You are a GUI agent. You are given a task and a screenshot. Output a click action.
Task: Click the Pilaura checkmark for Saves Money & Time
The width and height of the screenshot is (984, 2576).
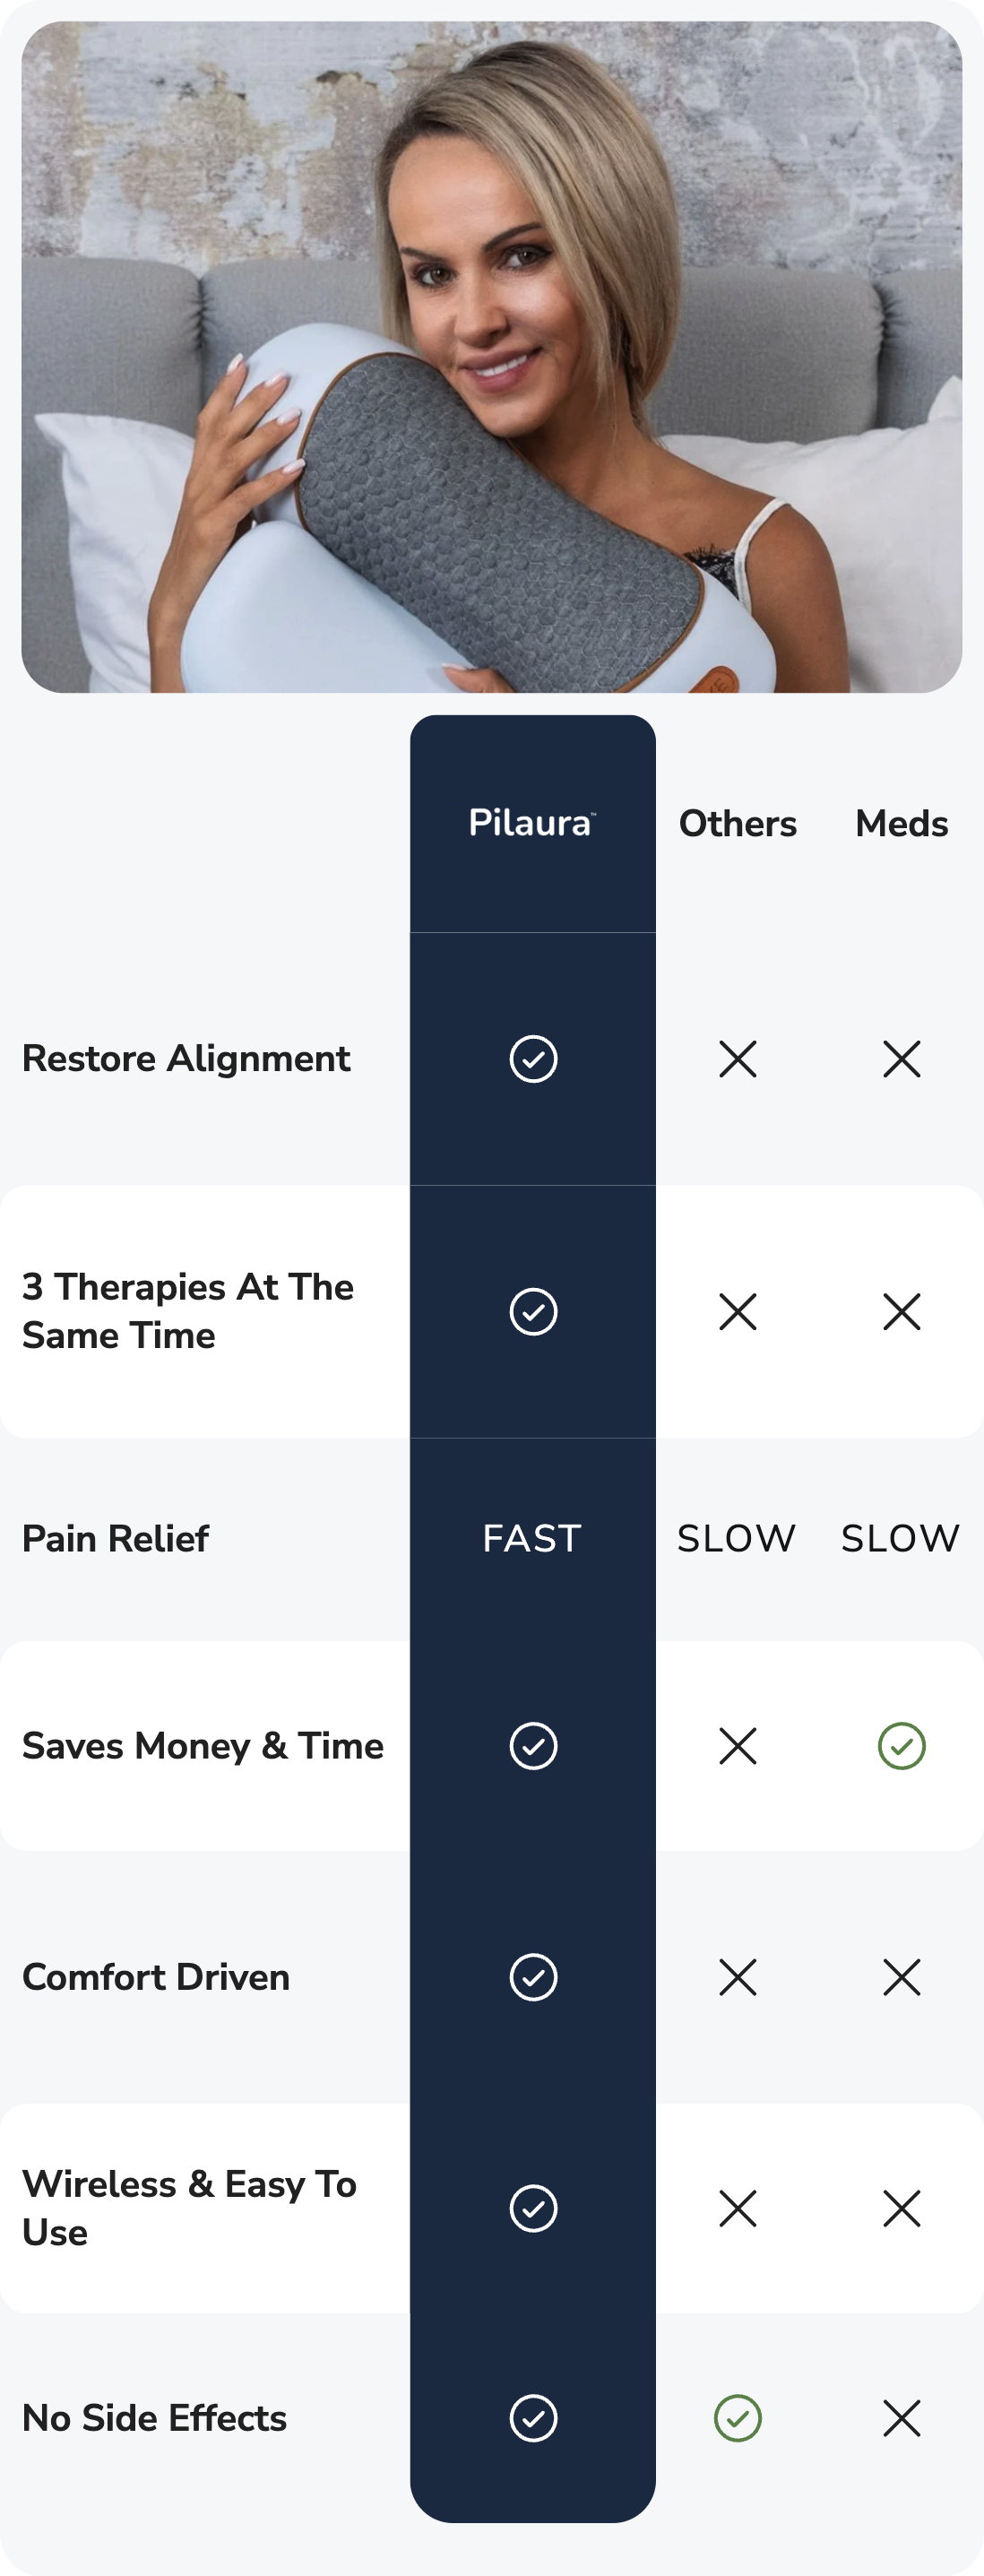(x=533, y=1746)
